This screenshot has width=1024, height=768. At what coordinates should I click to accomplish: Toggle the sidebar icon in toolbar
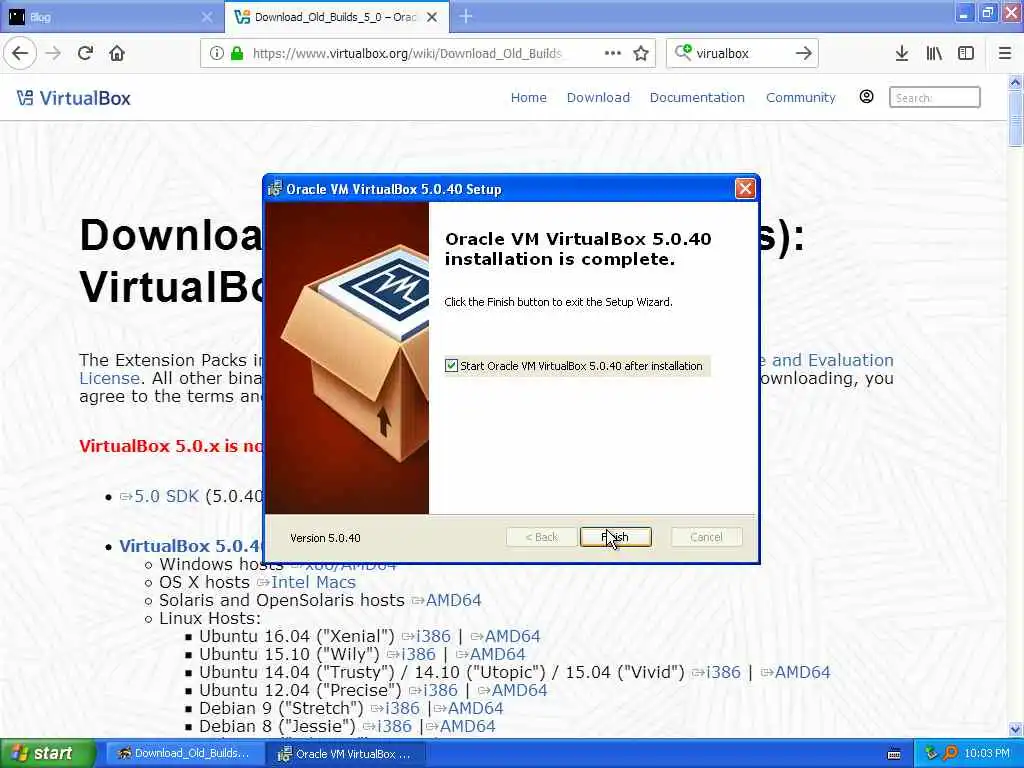tap(966, 53)
